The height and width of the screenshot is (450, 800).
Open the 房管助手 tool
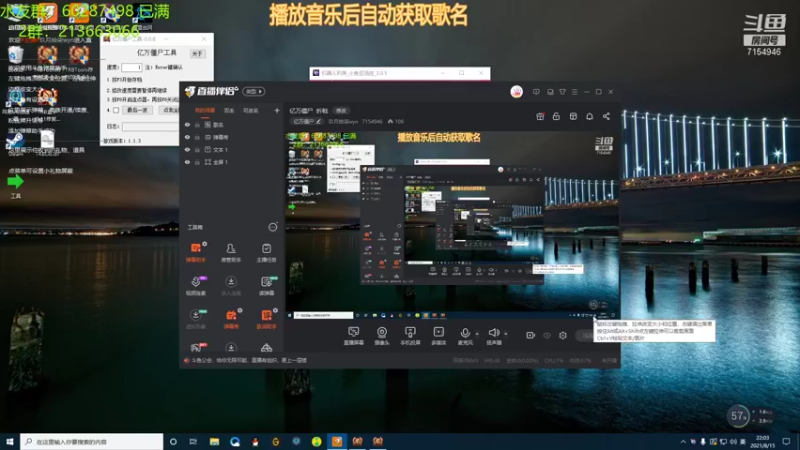231,252
